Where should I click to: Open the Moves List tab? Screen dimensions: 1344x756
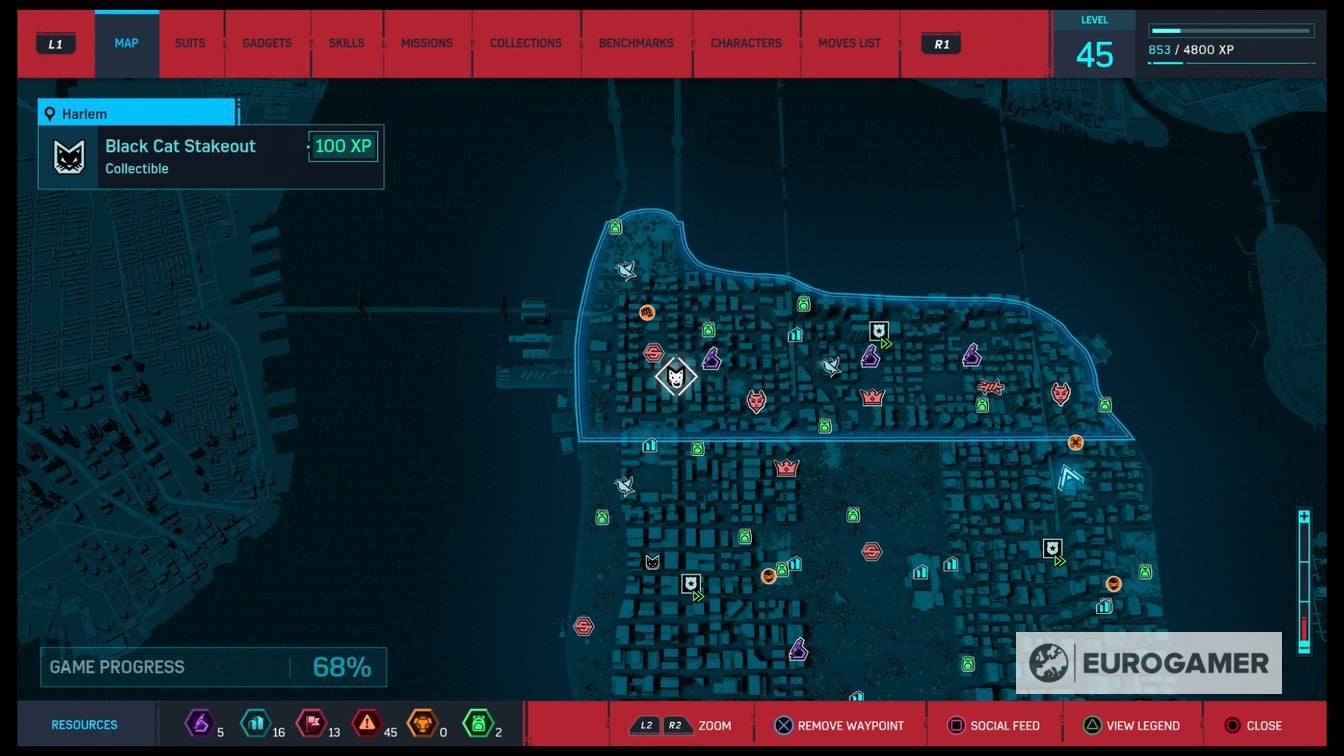click(x=849, y=44)
